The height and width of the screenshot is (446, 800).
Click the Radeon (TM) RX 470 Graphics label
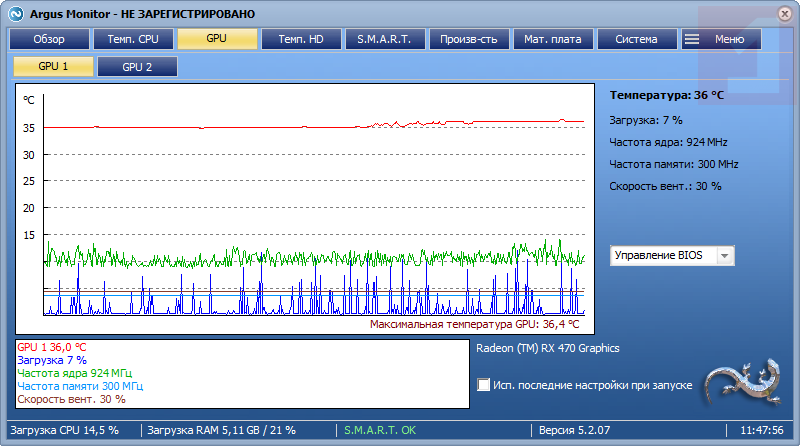tap(547, 349)
